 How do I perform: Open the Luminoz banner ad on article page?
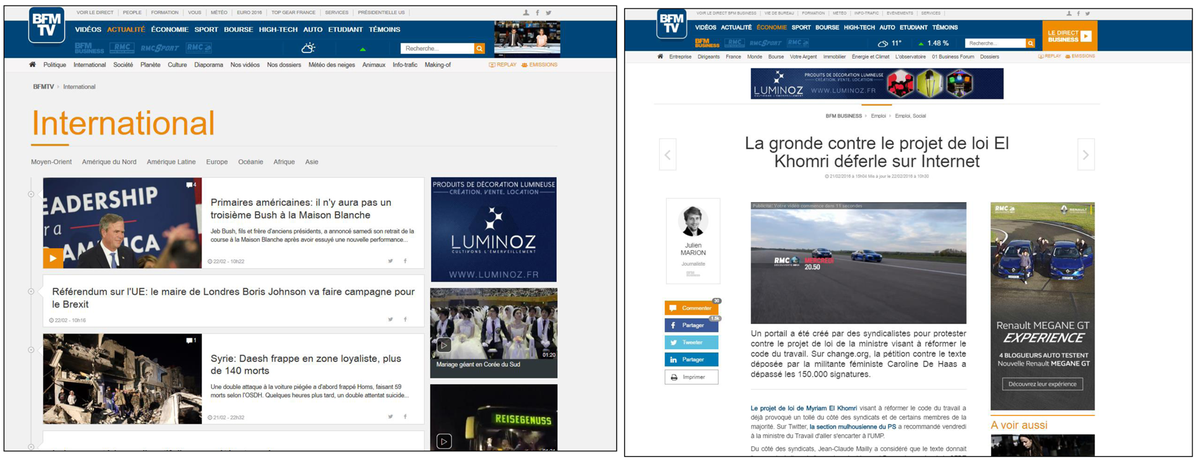(877, 84)
